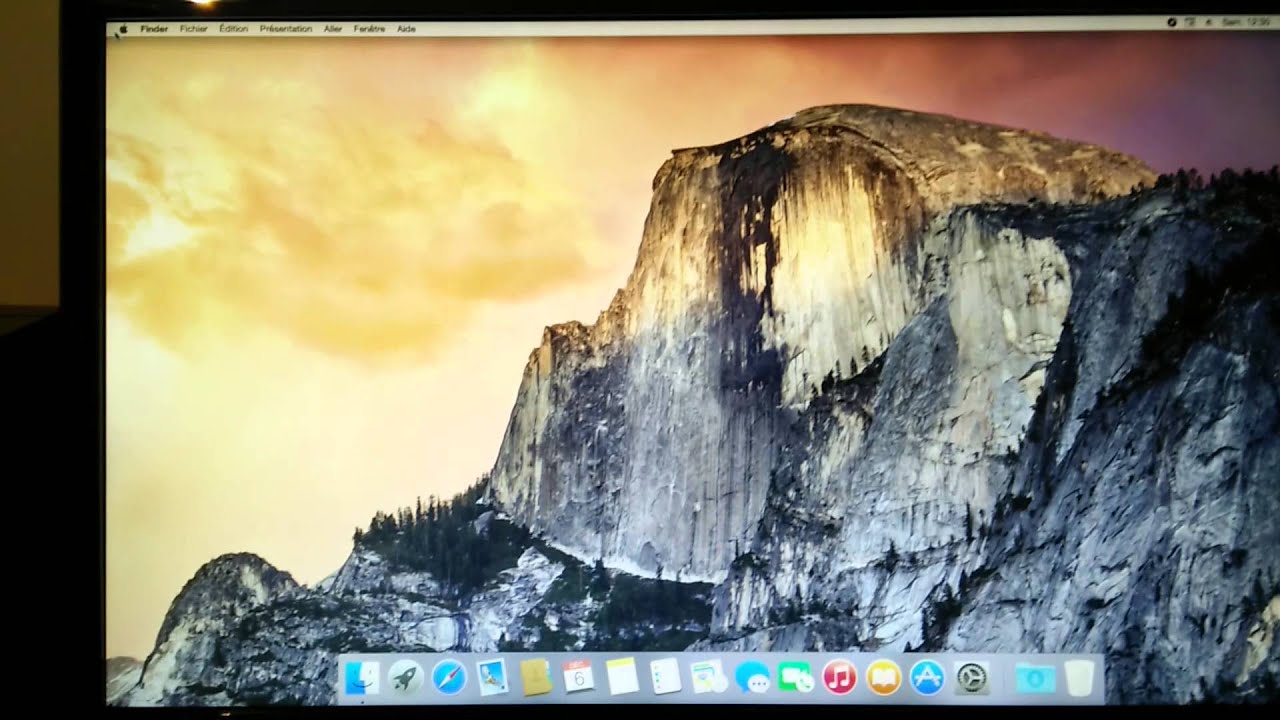
Task: Open the Aide menu
Action: click(x=406, y=29)
